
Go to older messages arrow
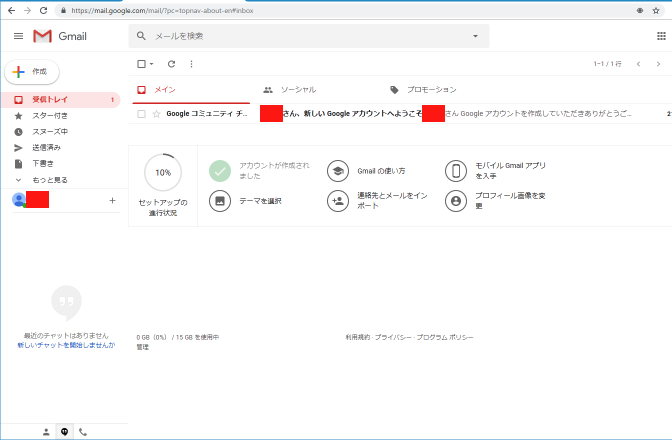tap(658, 64)
